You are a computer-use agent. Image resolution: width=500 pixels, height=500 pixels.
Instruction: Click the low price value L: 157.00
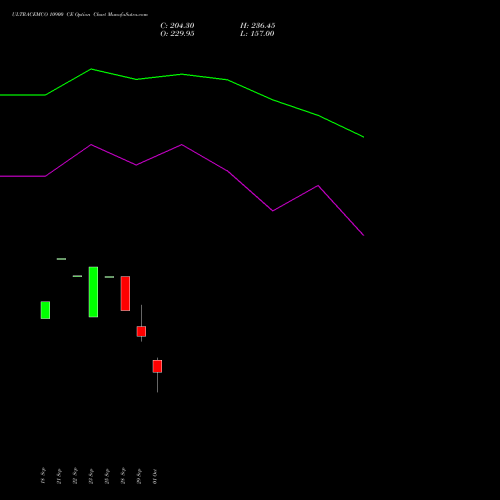[x=257, y=34]
